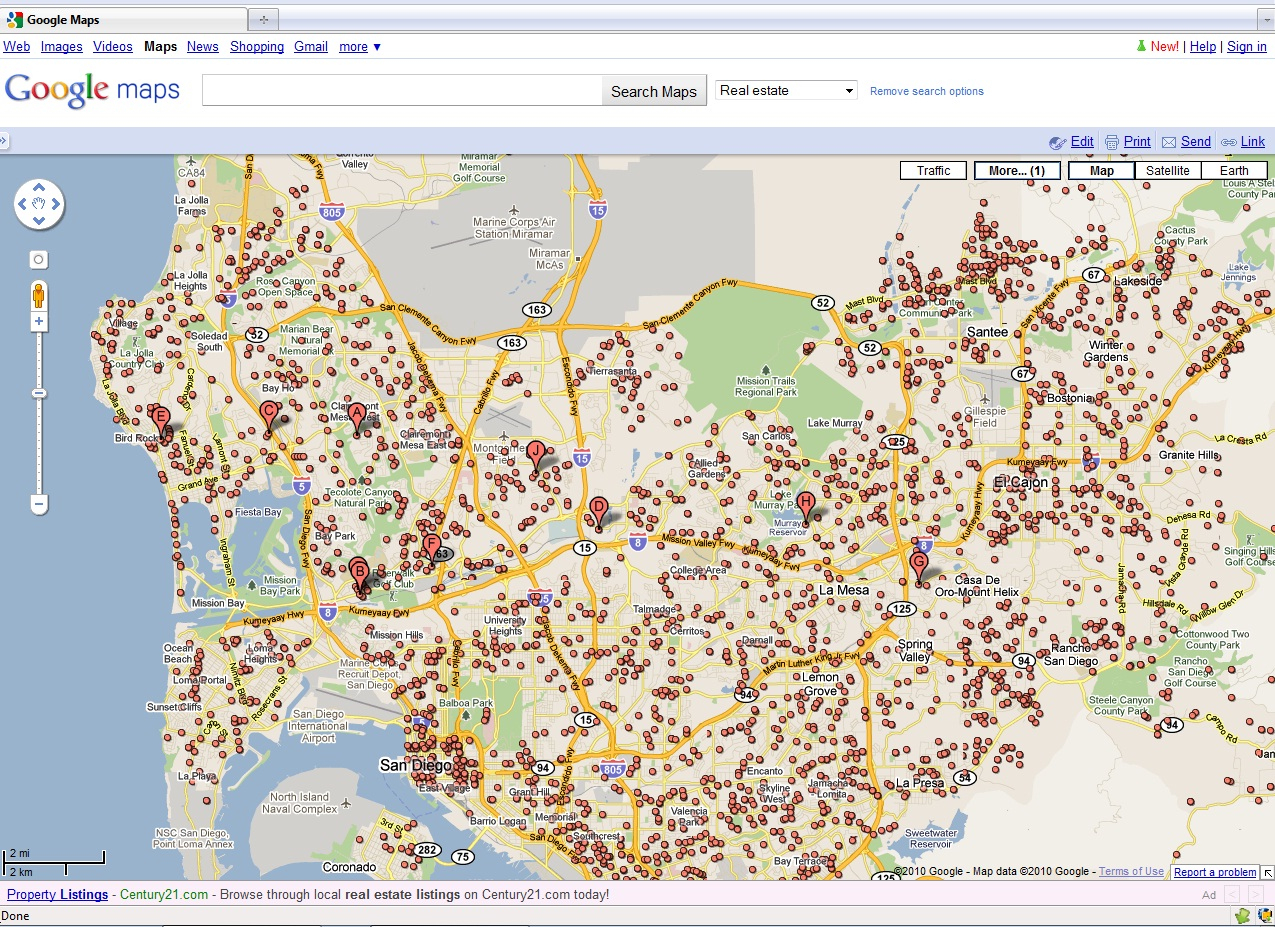Click the pan up arrow on navigation control
Image resolution: width=1275 pixels, height=927 pixels.
pos(39,187)
